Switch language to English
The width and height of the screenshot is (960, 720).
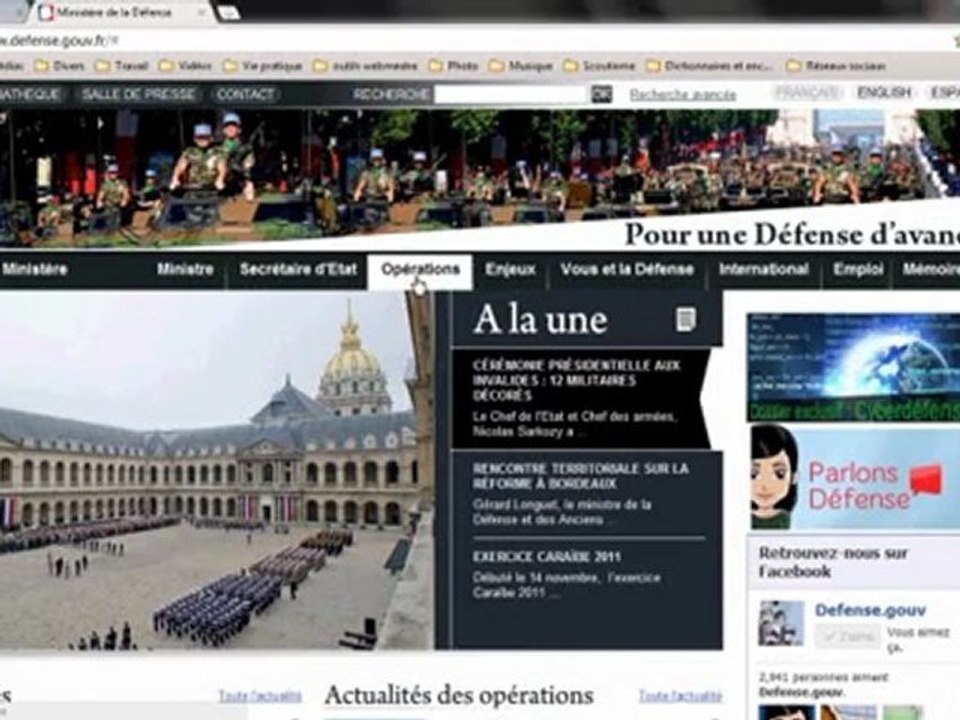coord(884,92)
